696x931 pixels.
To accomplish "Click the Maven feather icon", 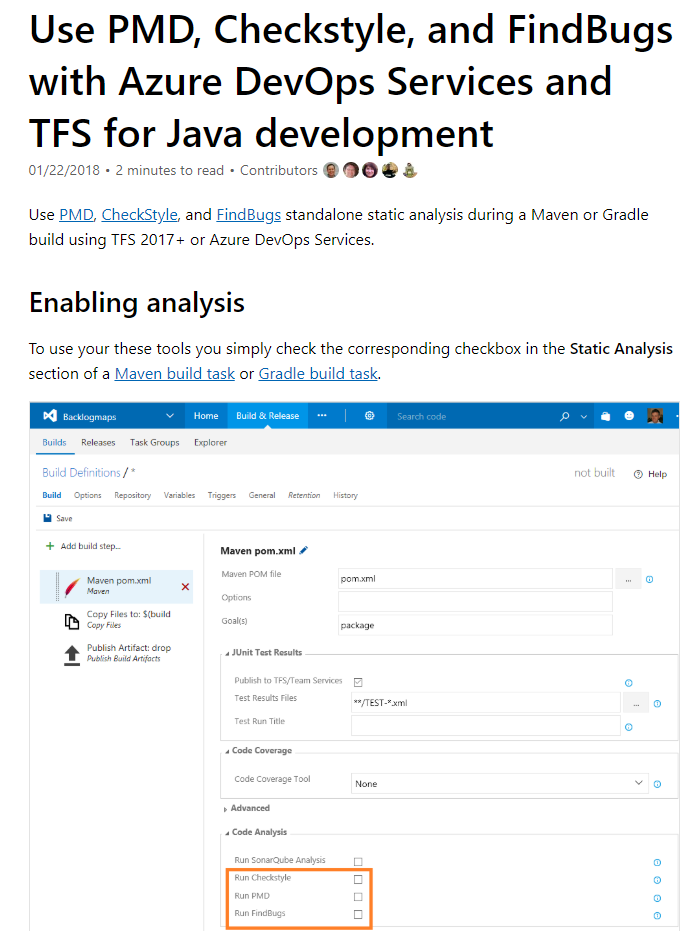I will (72, 587).
